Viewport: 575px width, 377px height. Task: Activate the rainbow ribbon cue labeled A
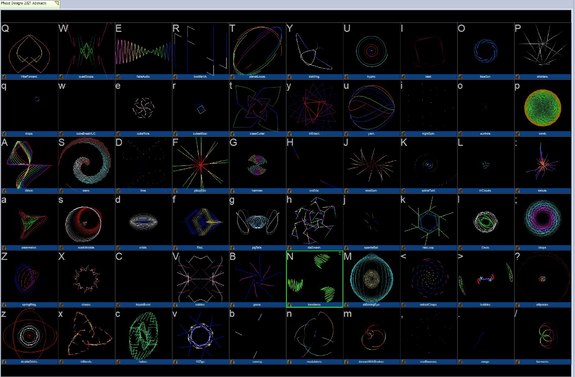[x=29, y=163]
